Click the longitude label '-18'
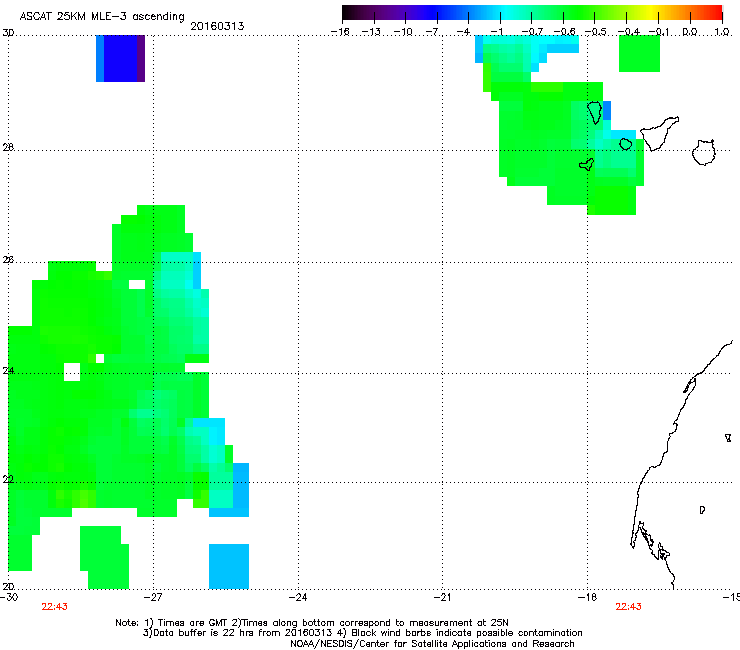 point(588,597)
